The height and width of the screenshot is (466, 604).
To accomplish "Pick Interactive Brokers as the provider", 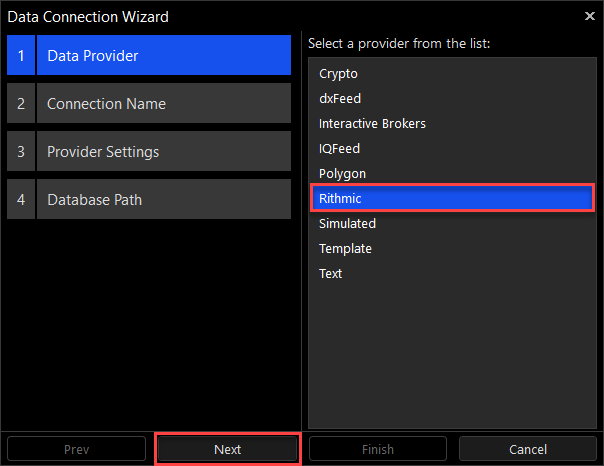I will (x=372, y=124).
